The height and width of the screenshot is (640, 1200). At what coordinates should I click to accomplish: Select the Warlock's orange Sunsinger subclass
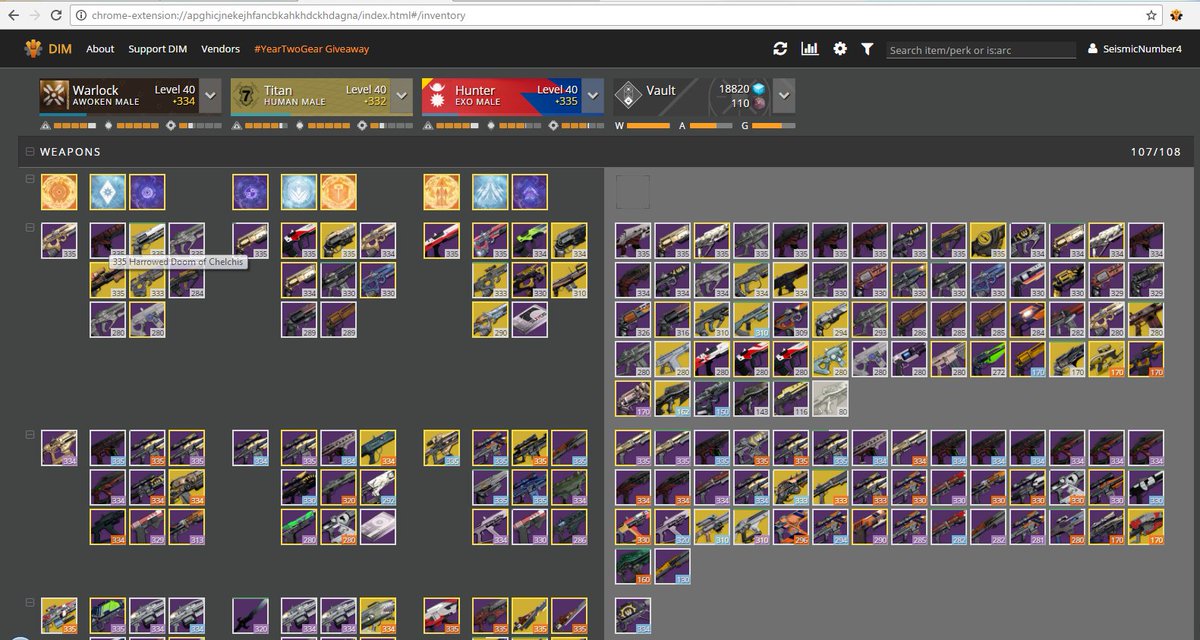pos(59,192)
